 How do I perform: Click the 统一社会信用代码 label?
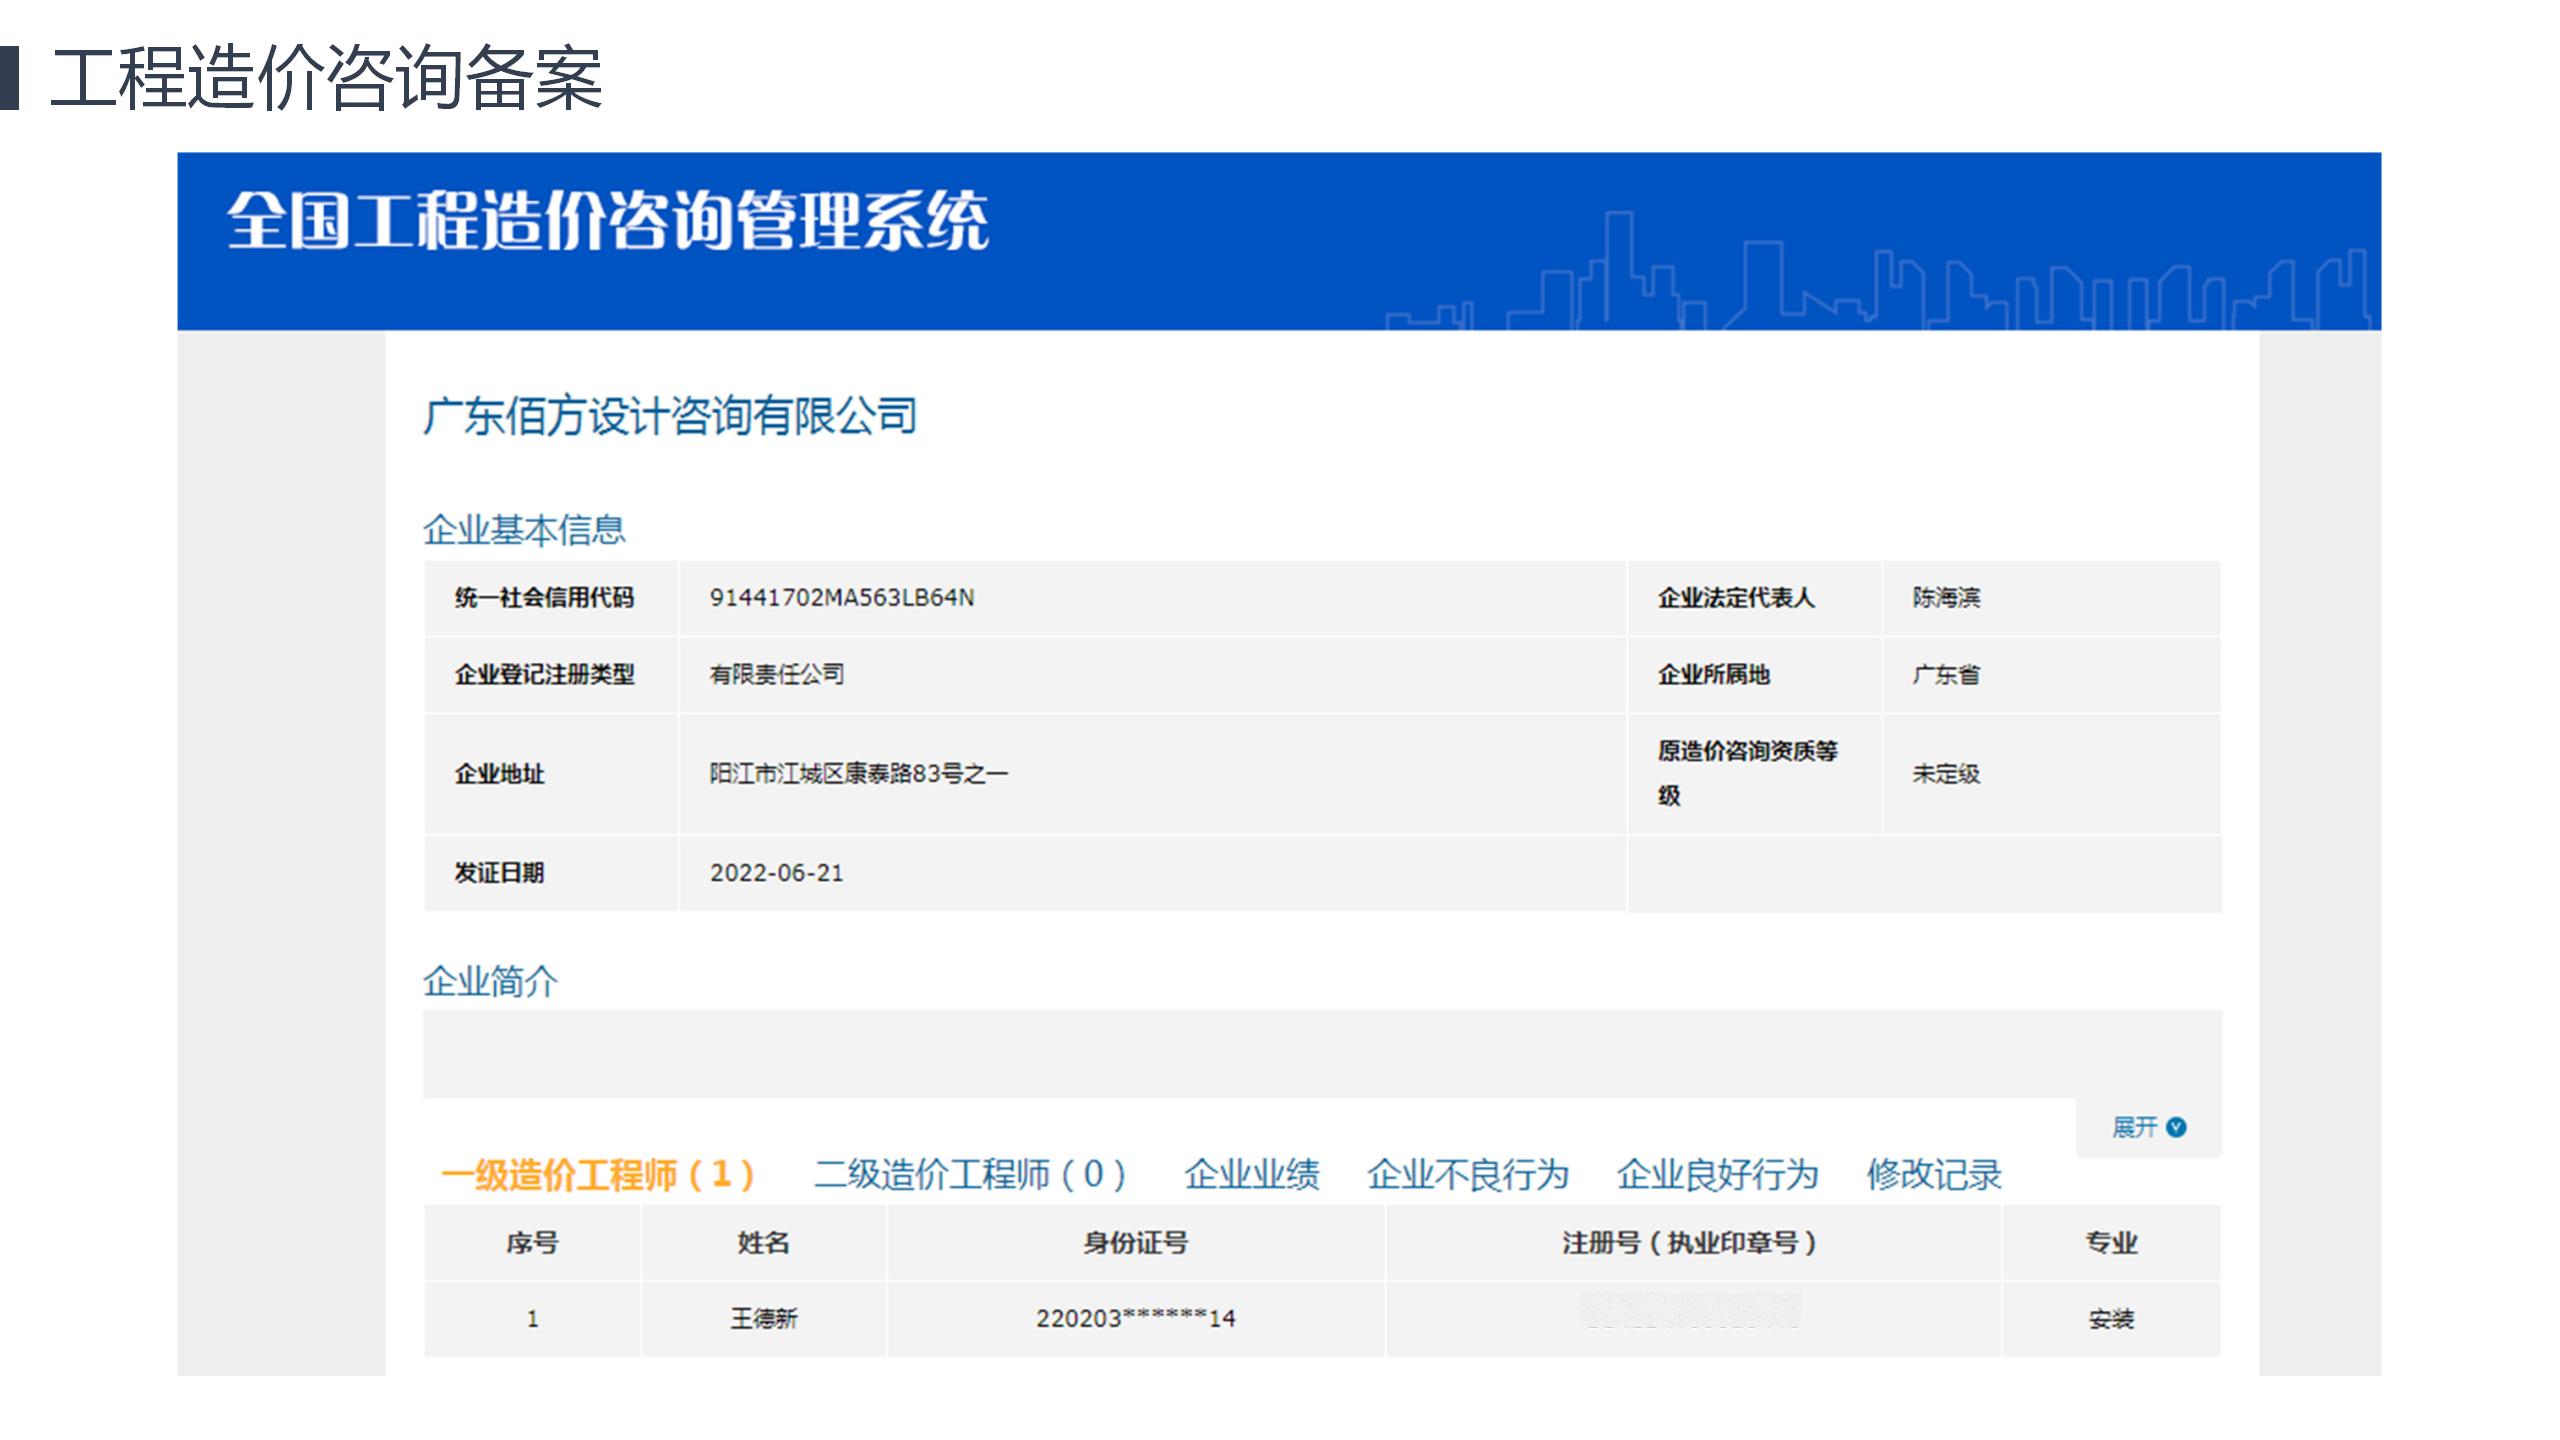pyautogui.click(x=545, y=598)
